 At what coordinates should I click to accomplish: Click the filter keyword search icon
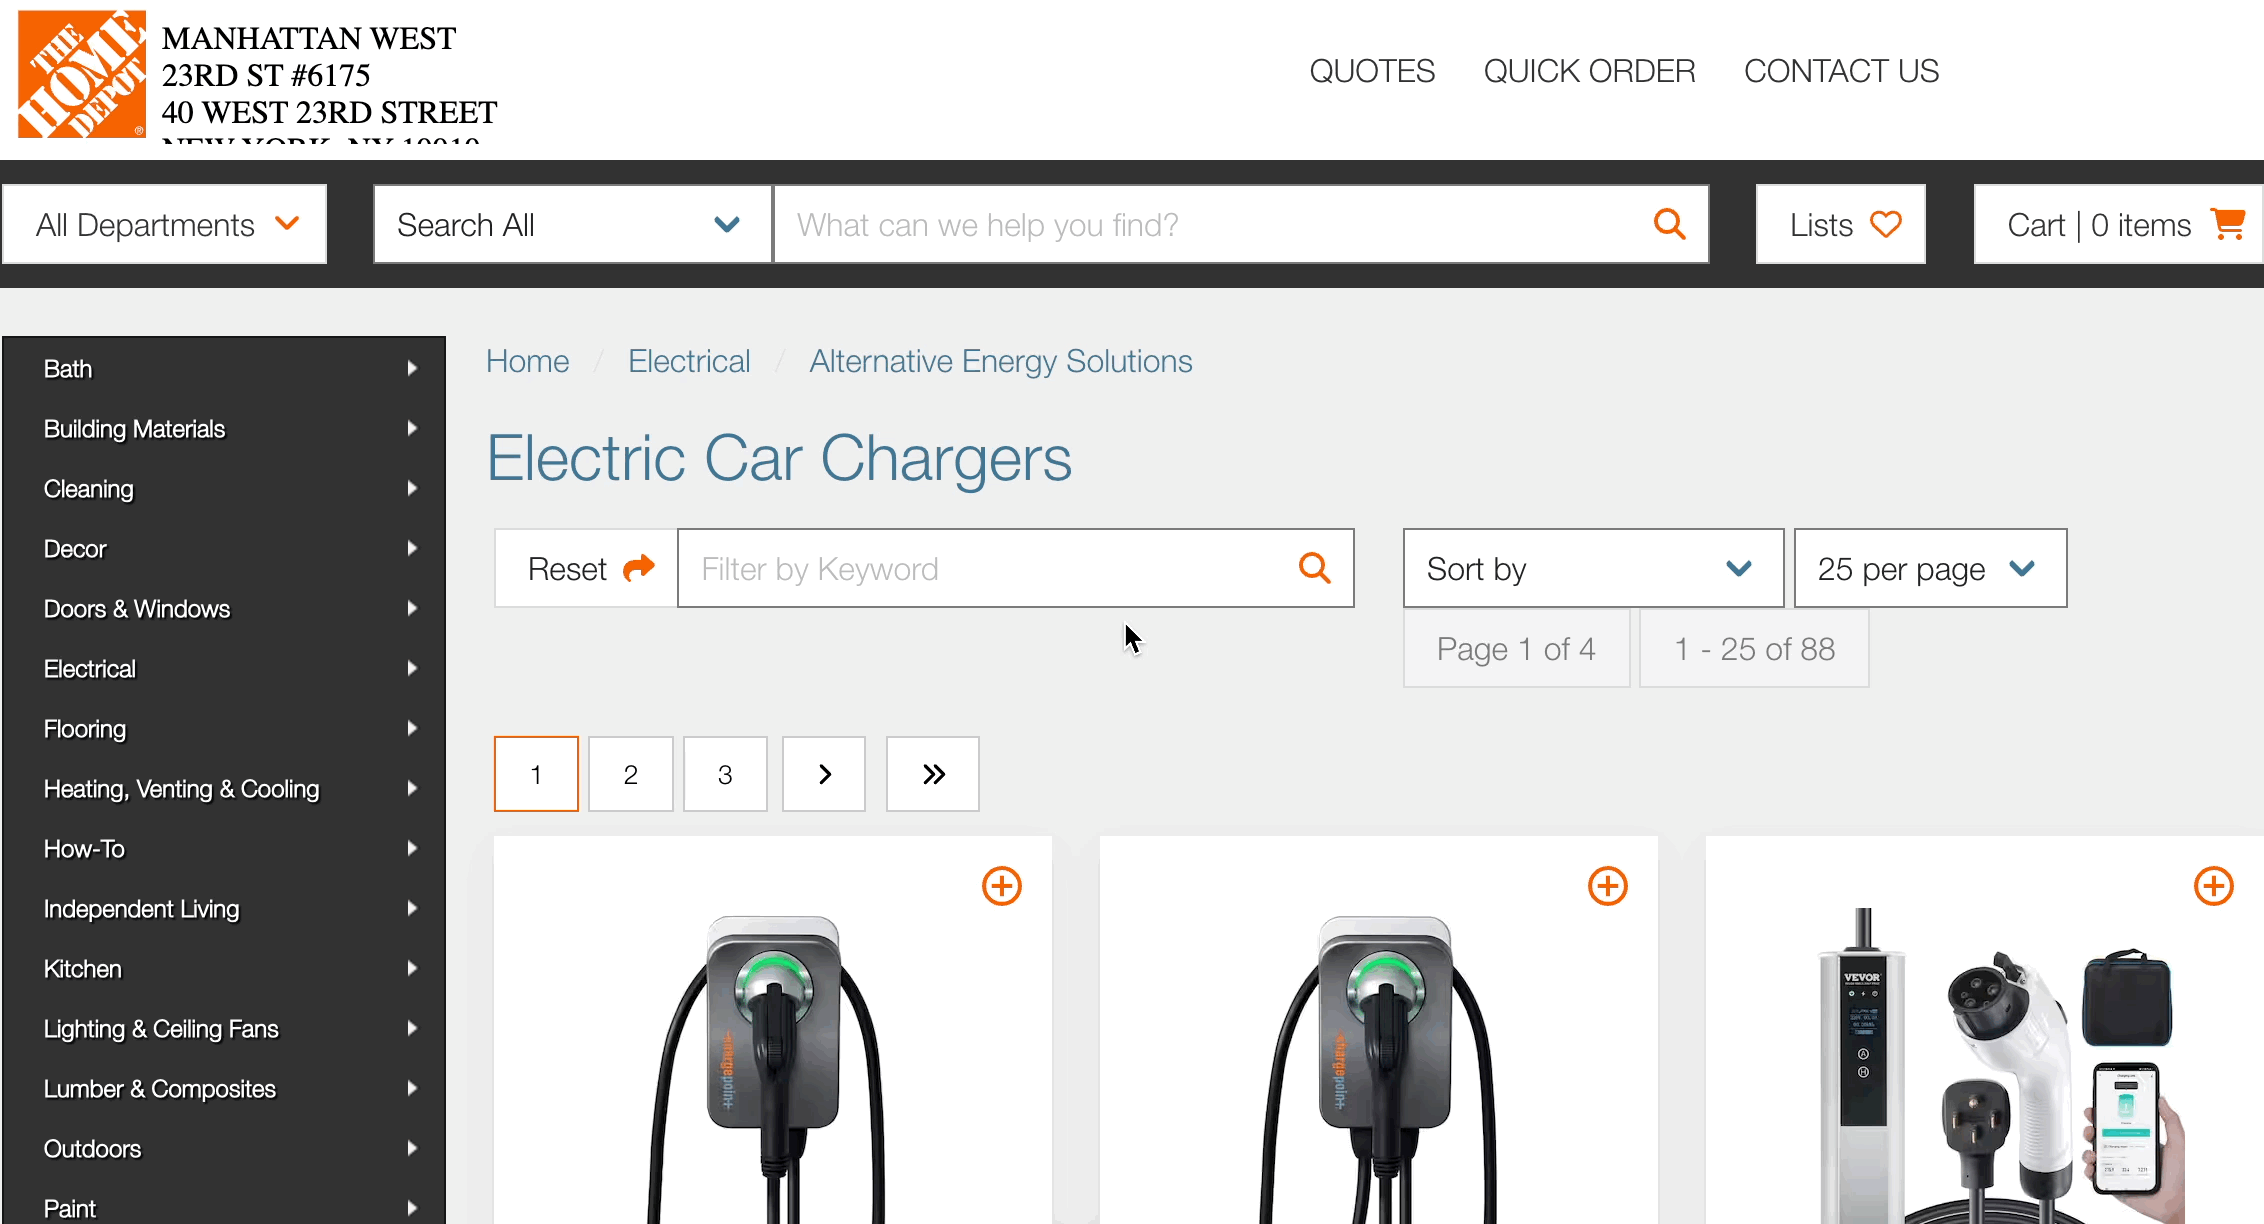pos(1313,568)
